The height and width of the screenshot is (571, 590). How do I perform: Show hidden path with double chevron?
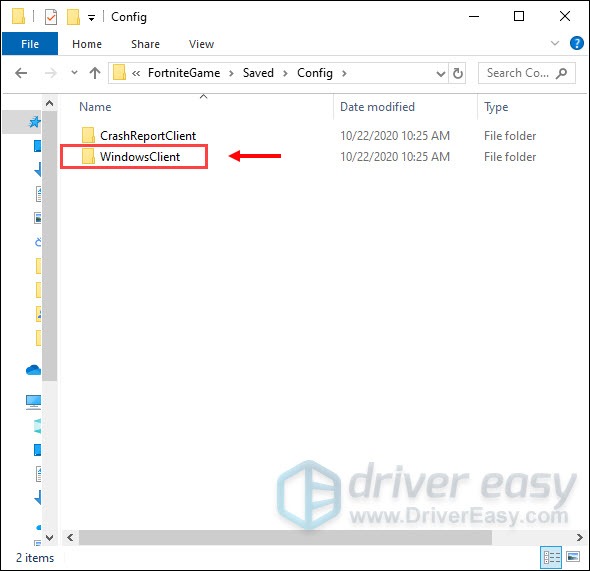tap(136, 73)
